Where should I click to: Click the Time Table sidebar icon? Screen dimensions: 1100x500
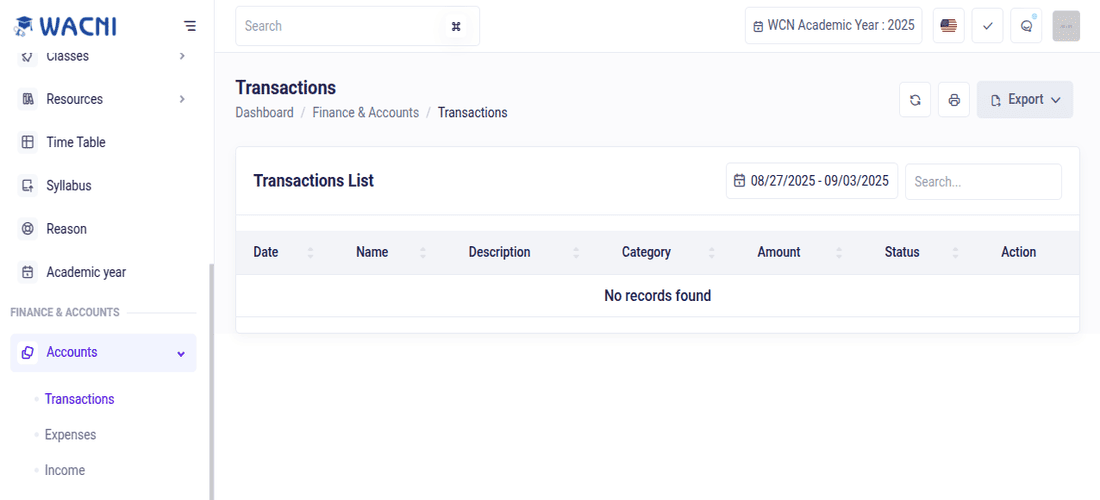coord(28,142)
